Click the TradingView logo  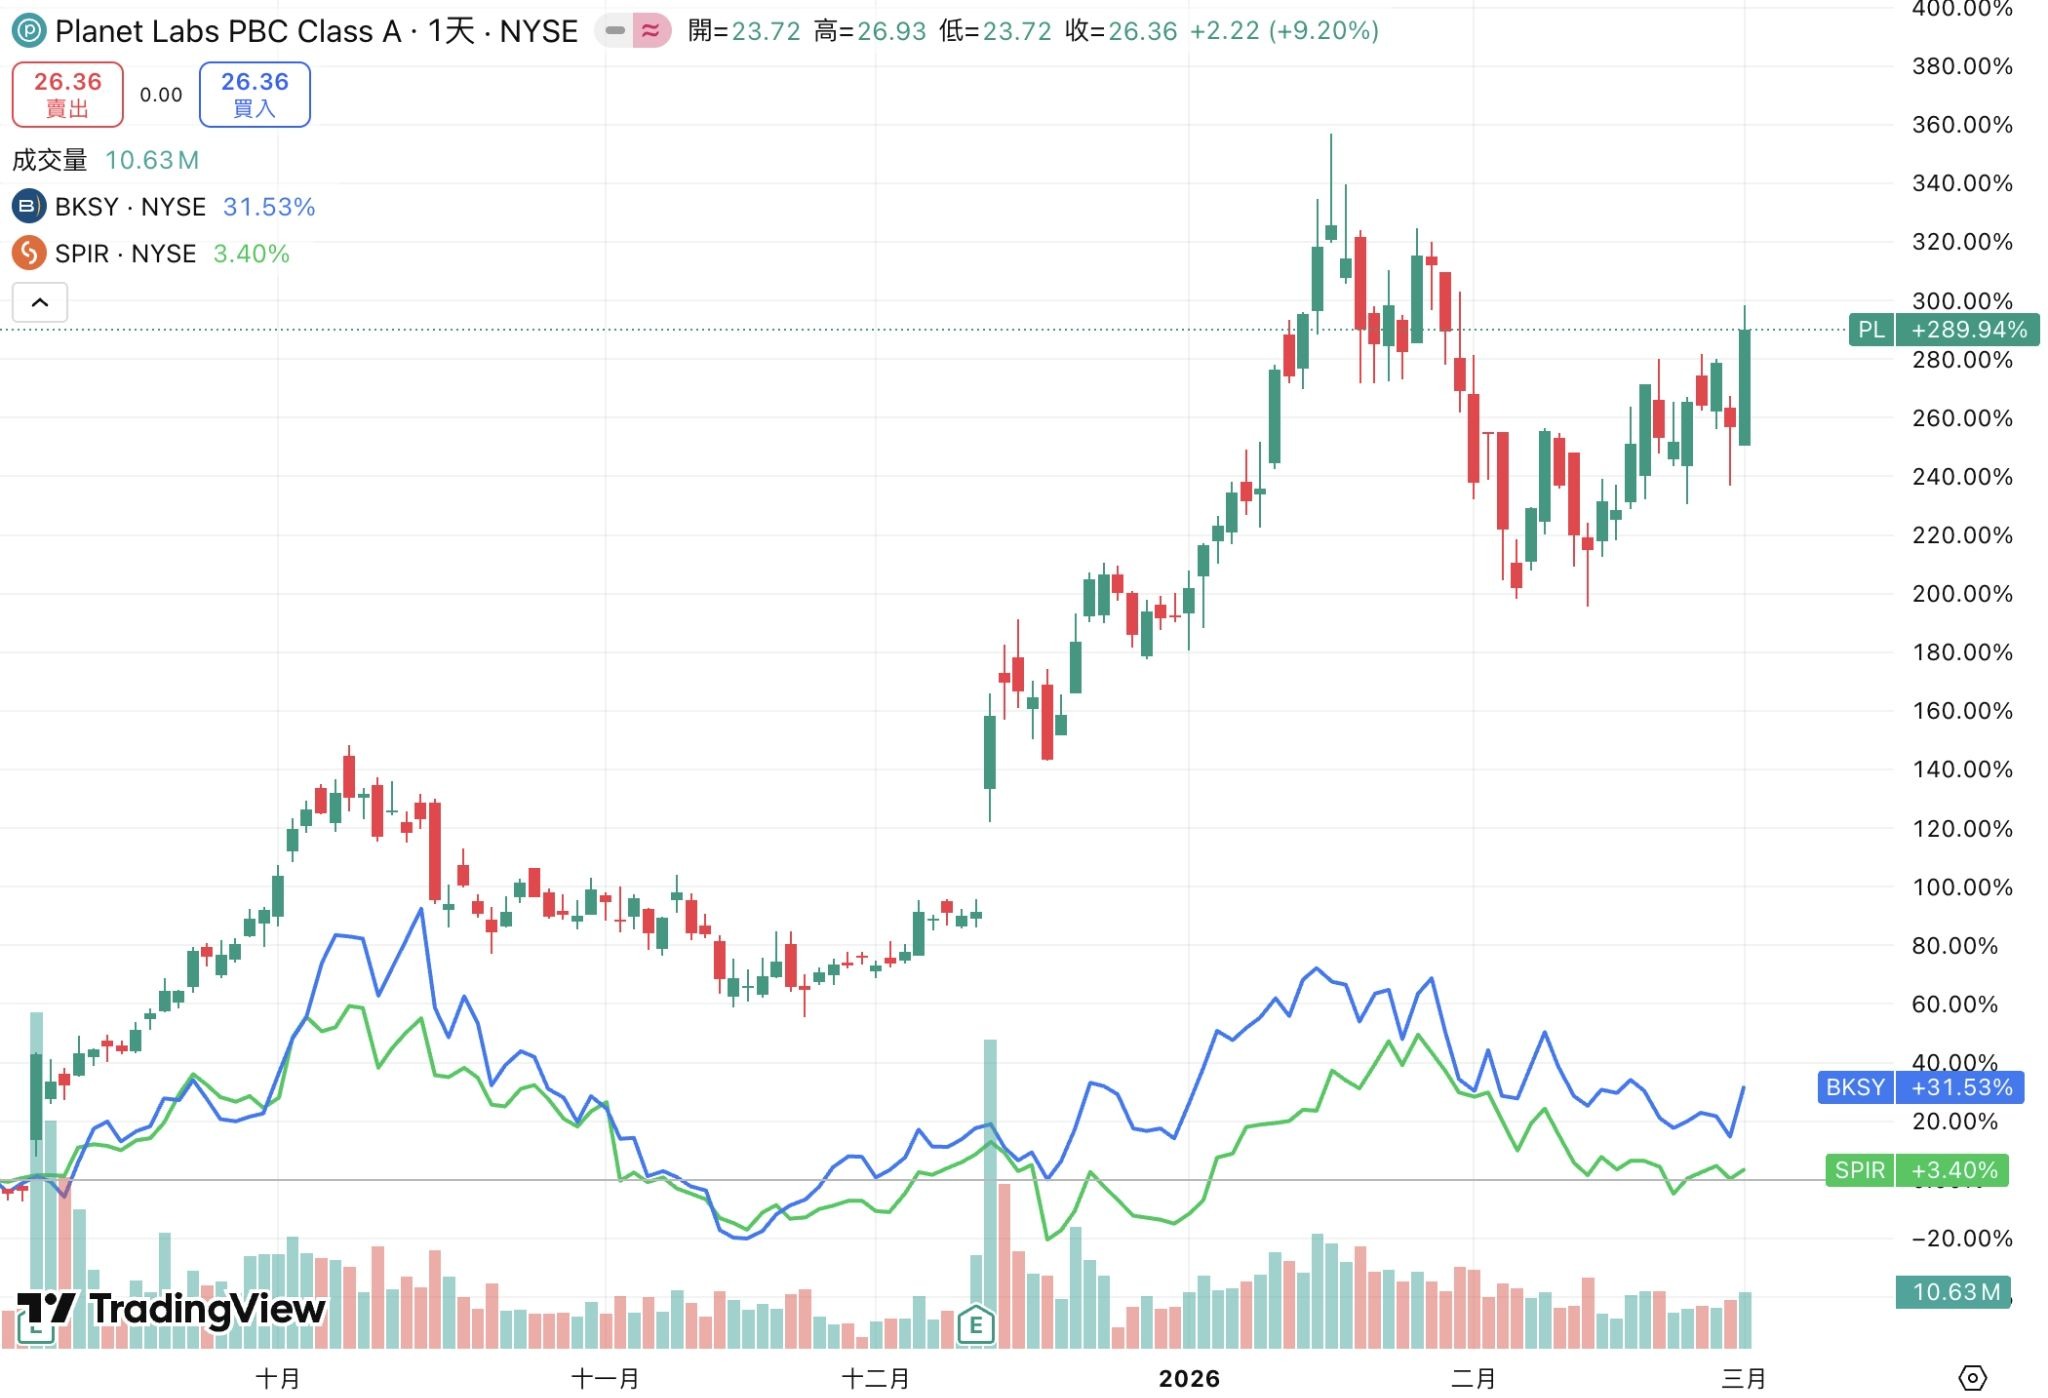[172, 1309]
